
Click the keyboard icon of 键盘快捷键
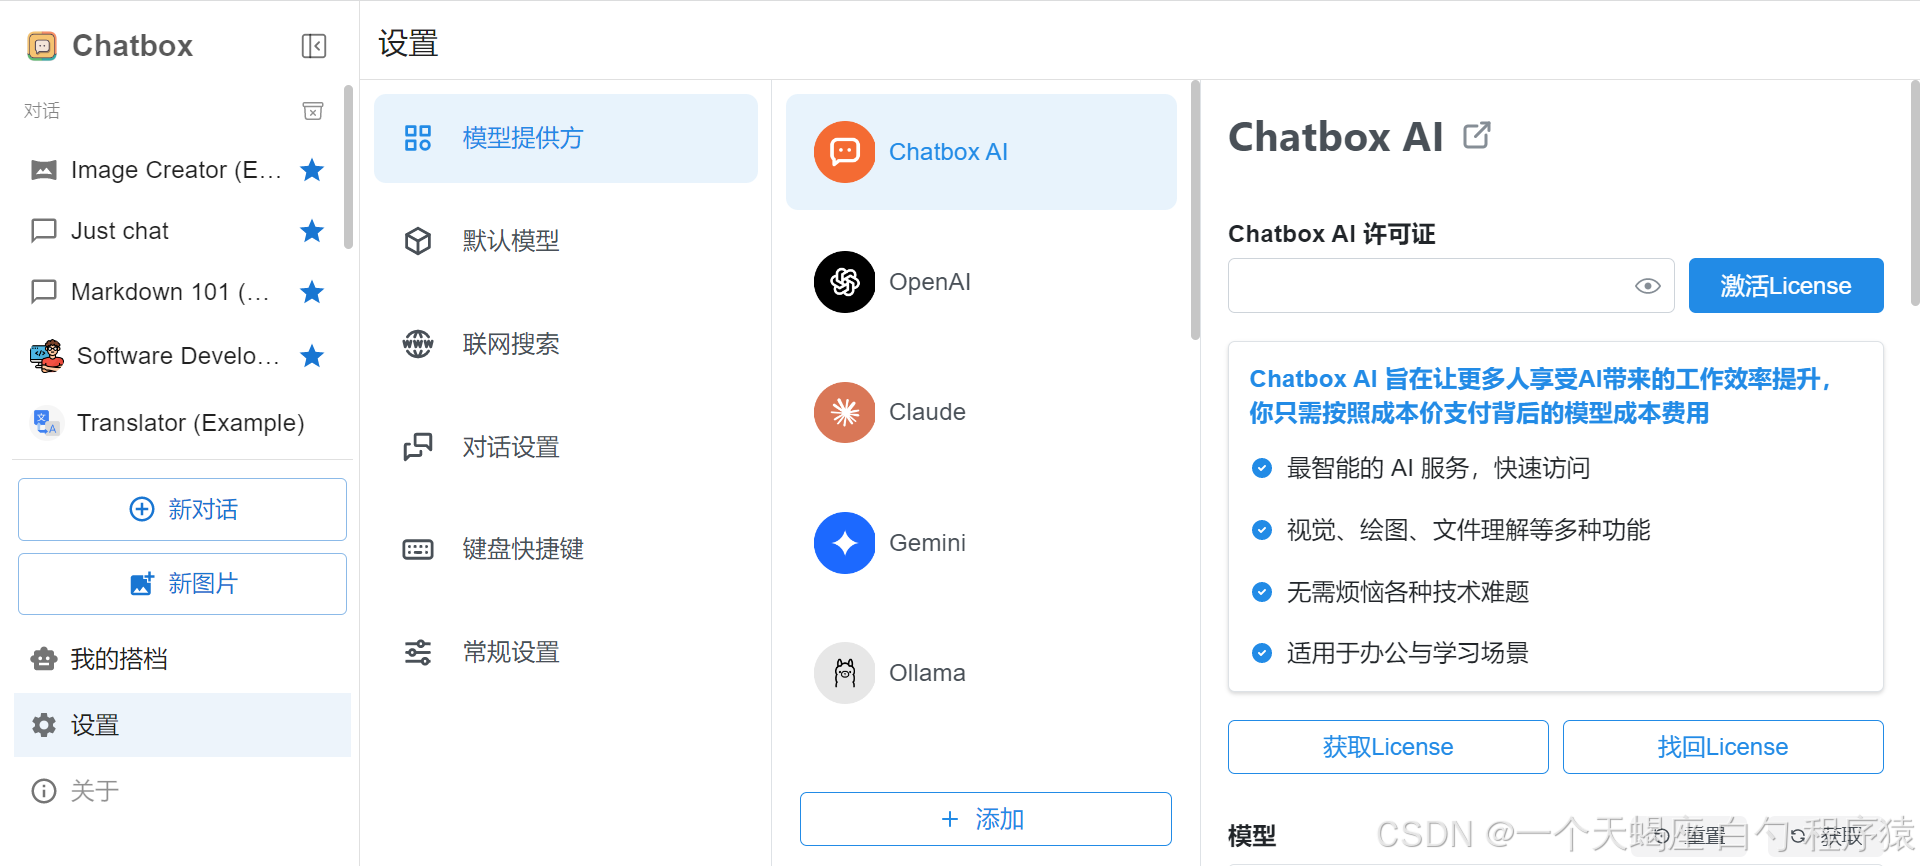[x=418, y=549]
